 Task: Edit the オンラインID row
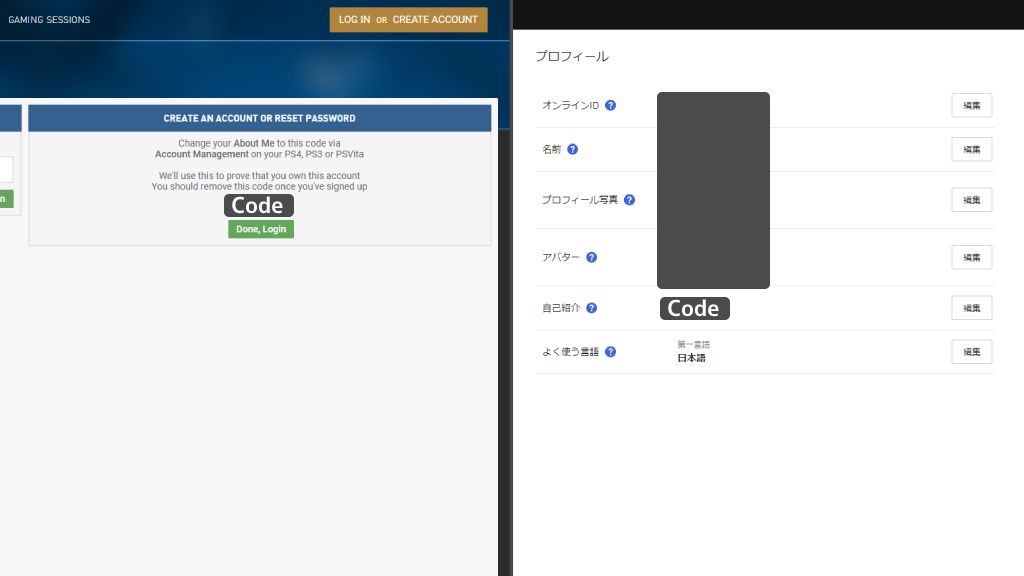click(972, 105)
